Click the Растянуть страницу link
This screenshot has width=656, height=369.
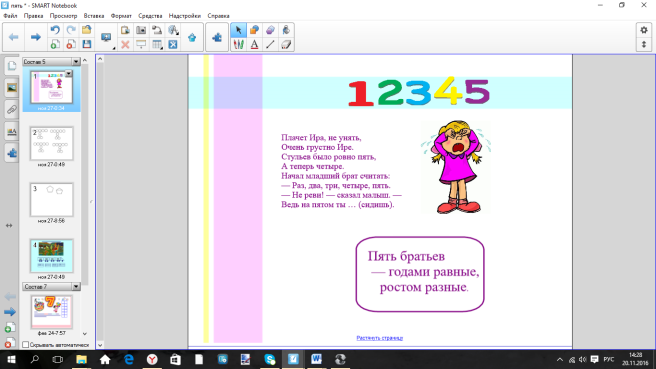pos(379,338)
